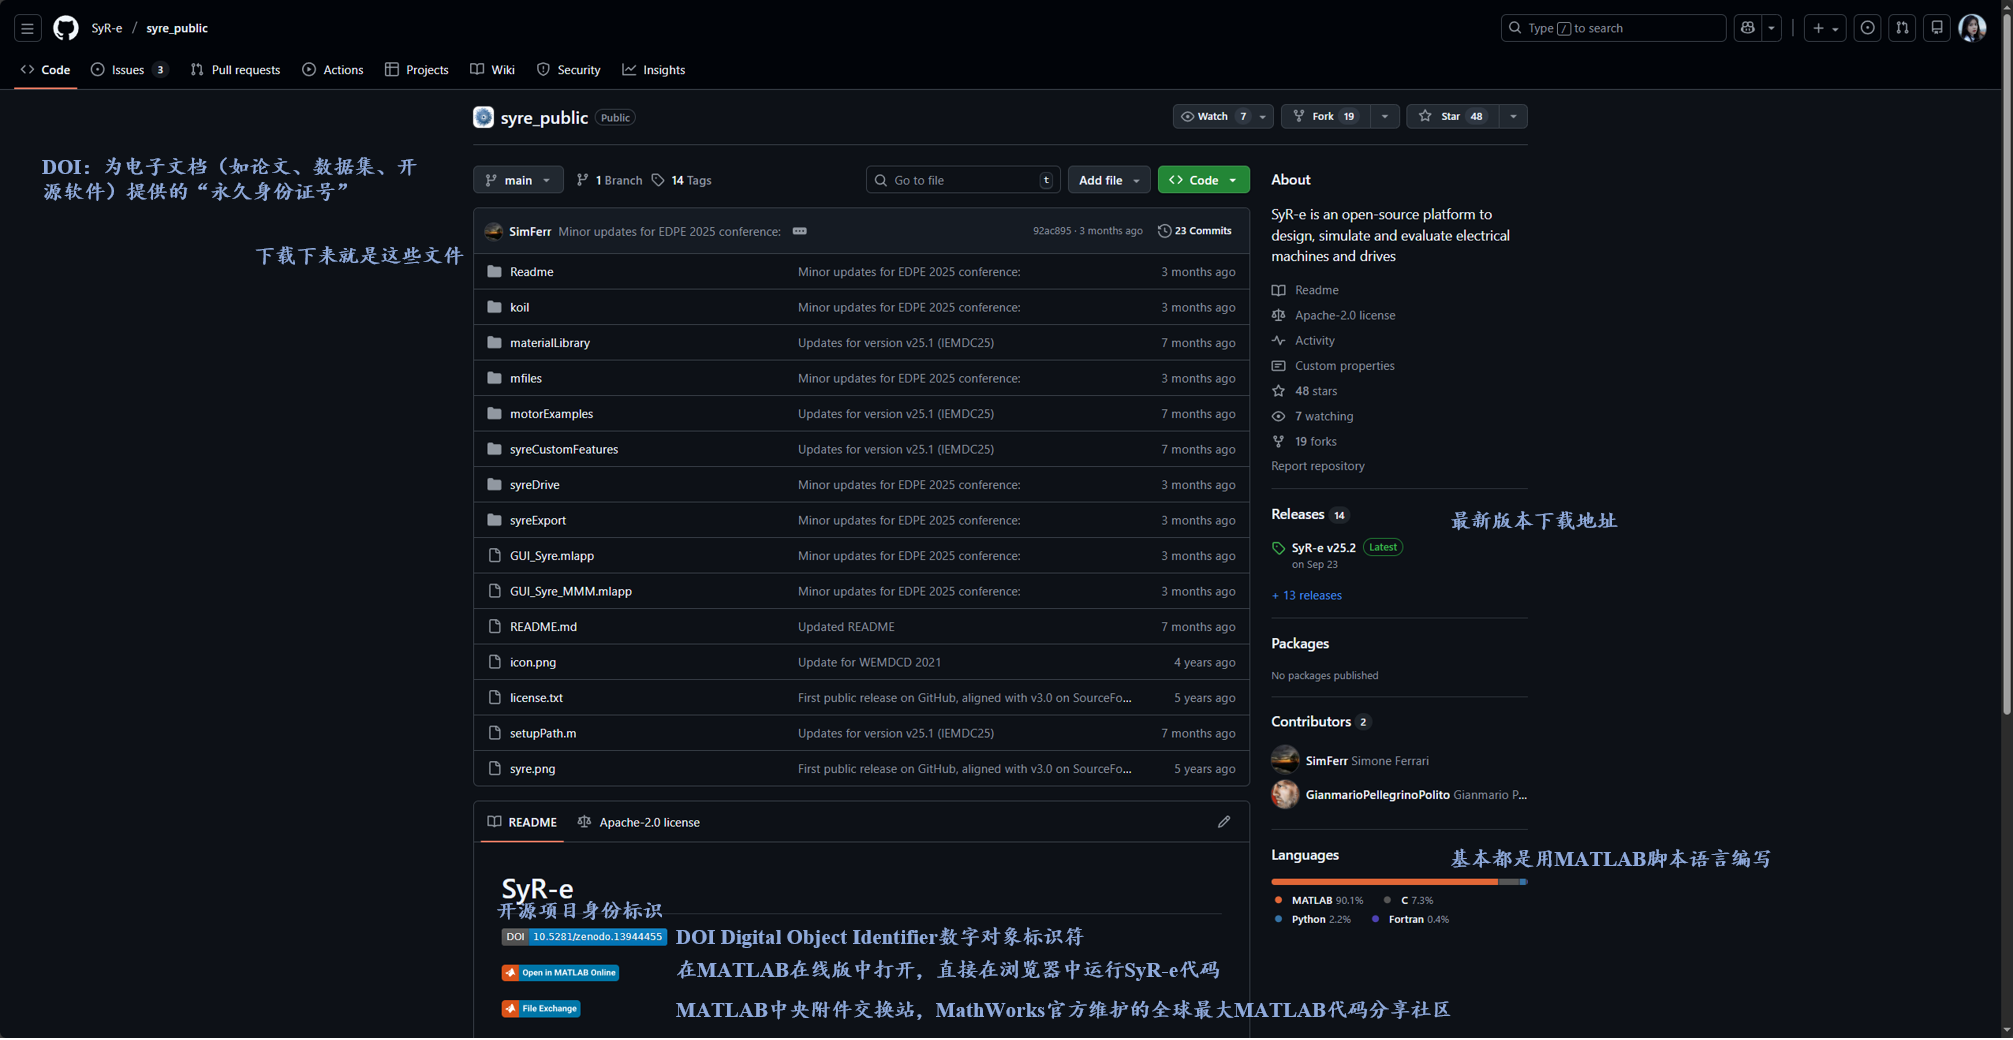Open the license.txt file
The height and width of the screenshot is (1040, 2013).
pos(536,698)
